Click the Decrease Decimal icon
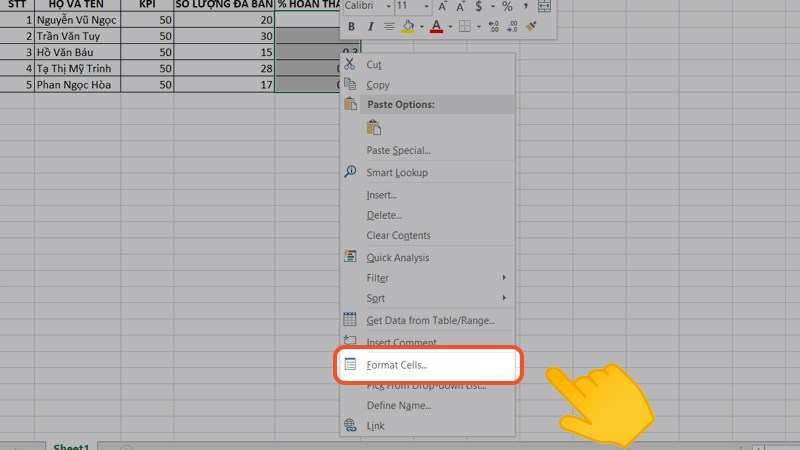The height and width of the screenshot is (450, 800). [511, 26]
